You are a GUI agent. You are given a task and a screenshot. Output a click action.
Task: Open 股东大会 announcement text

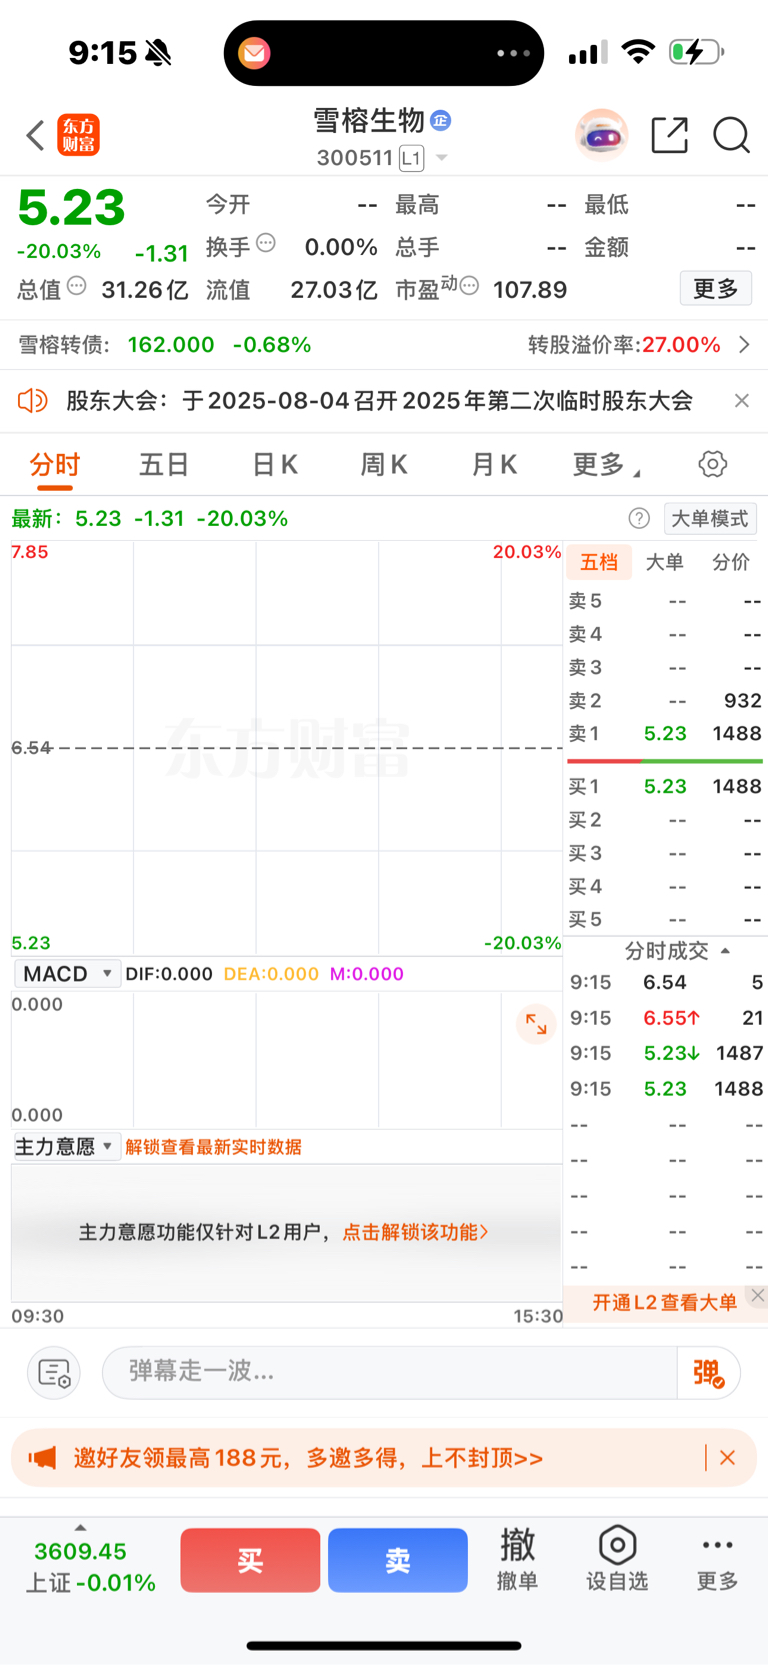point(380,401)
